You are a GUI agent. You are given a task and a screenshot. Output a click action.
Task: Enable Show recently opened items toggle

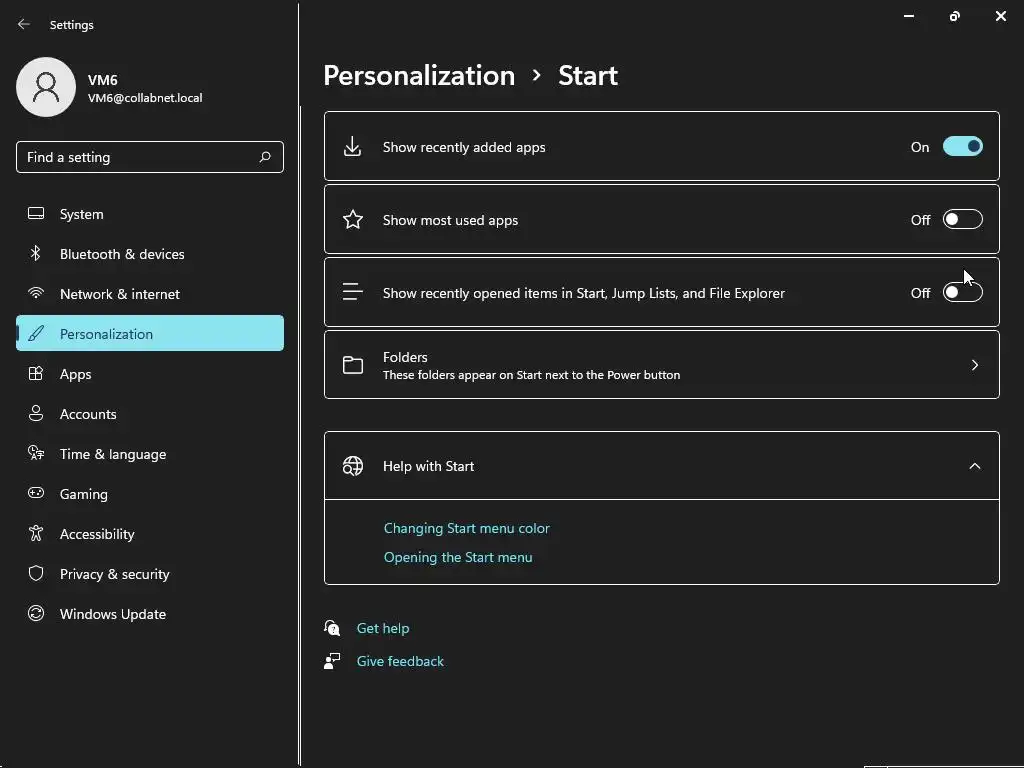[962, 293]
